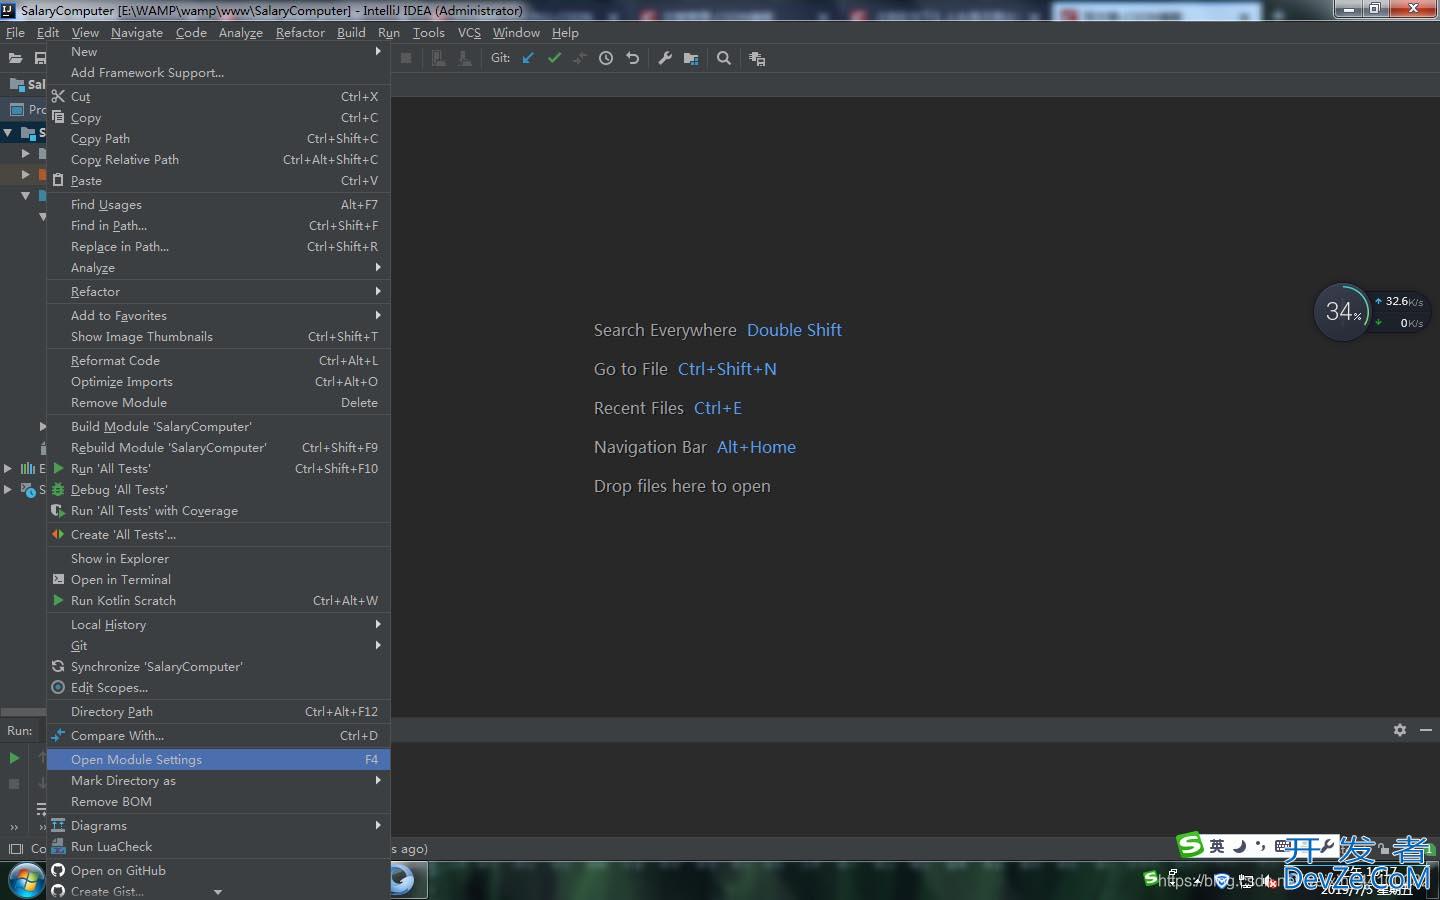Choose Copy Relative Path entry
1440x900 pixels.
[x=218, y=159]
